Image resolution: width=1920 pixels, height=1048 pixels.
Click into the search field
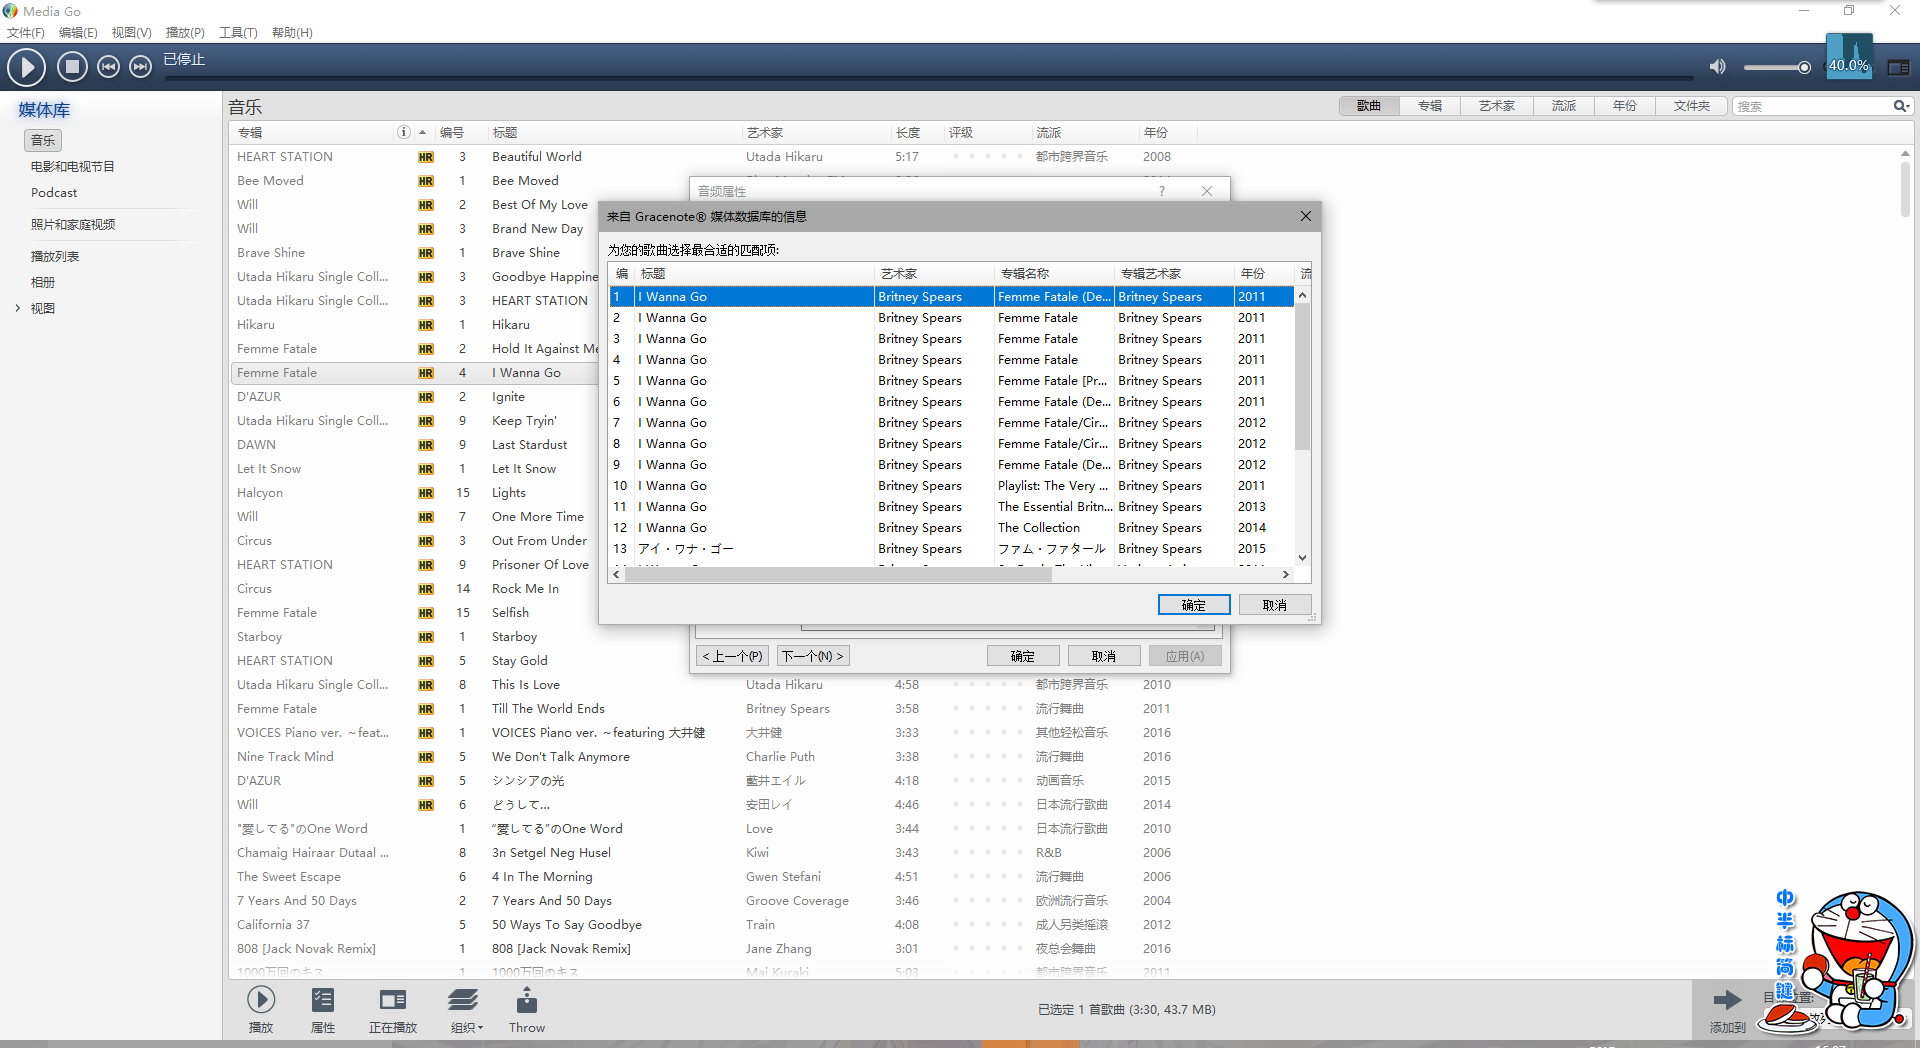click(x=1812, y=106)
